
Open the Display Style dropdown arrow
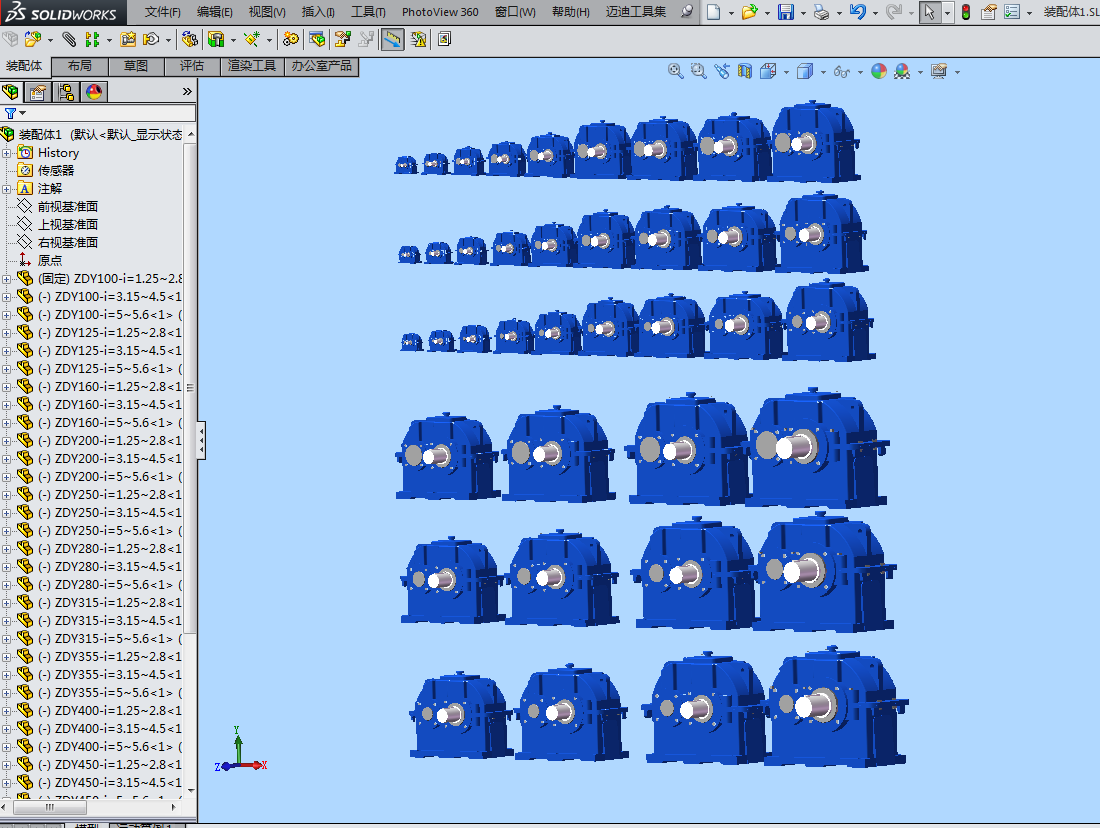click(823, 72)
